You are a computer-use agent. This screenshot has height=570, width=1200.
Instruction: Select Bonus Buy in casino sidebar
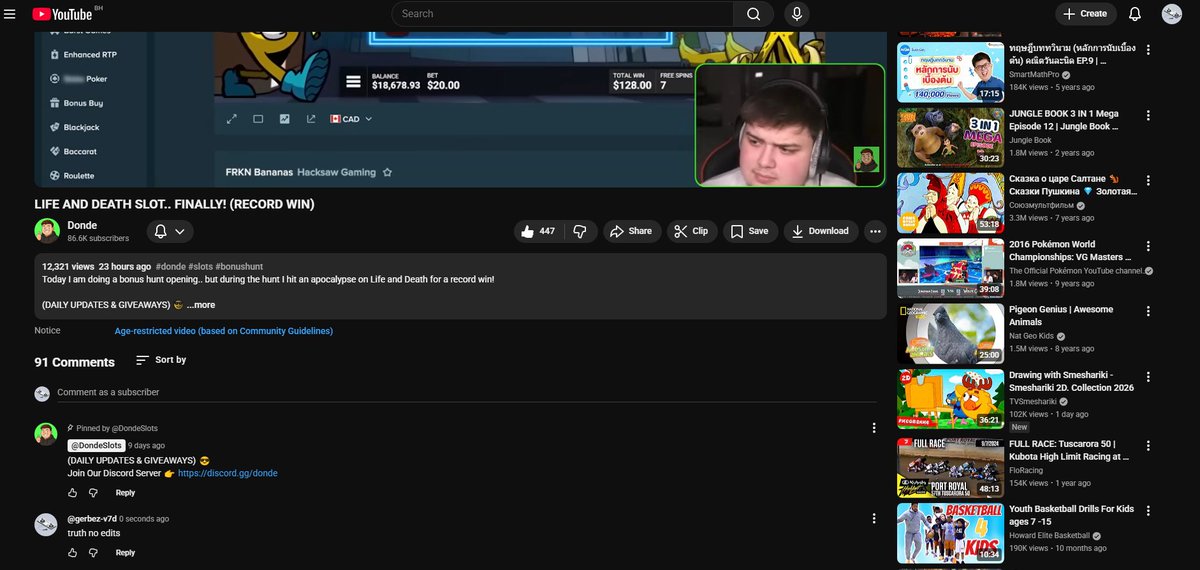pyautogui.click(x=75, y=103)
